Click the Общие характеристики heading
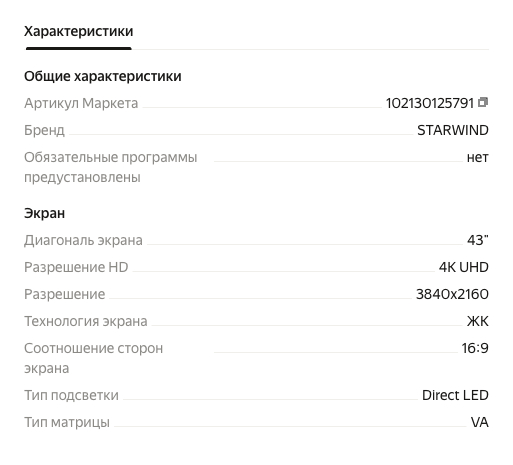 coord(103,76)
